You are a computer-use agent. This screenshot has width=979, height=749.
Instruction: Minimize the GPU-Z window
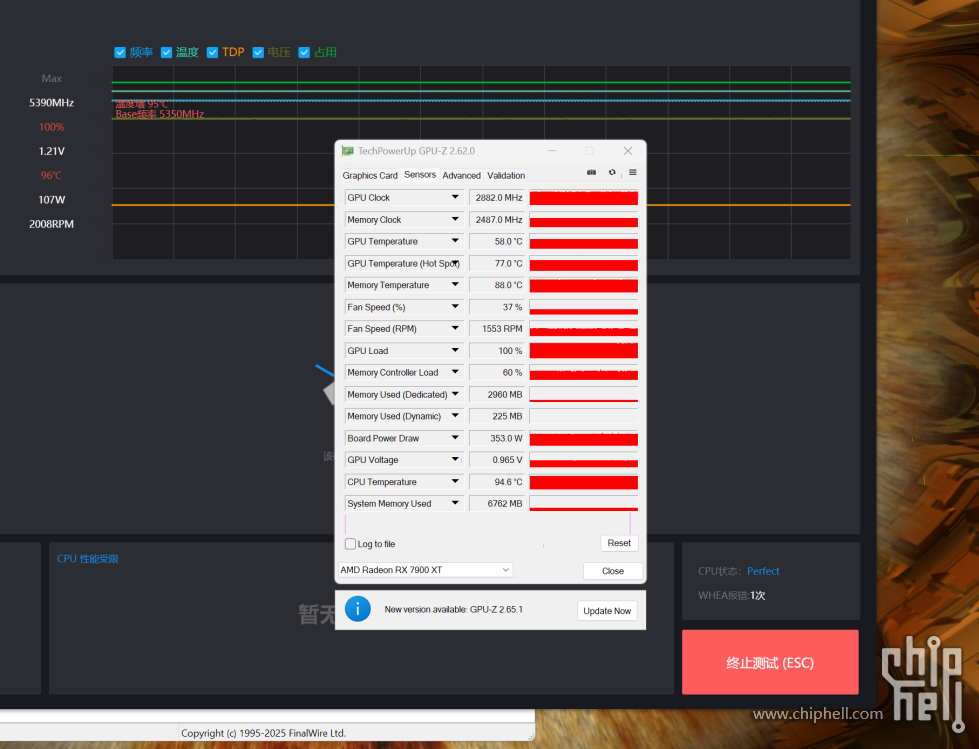[x=553, y=151]
